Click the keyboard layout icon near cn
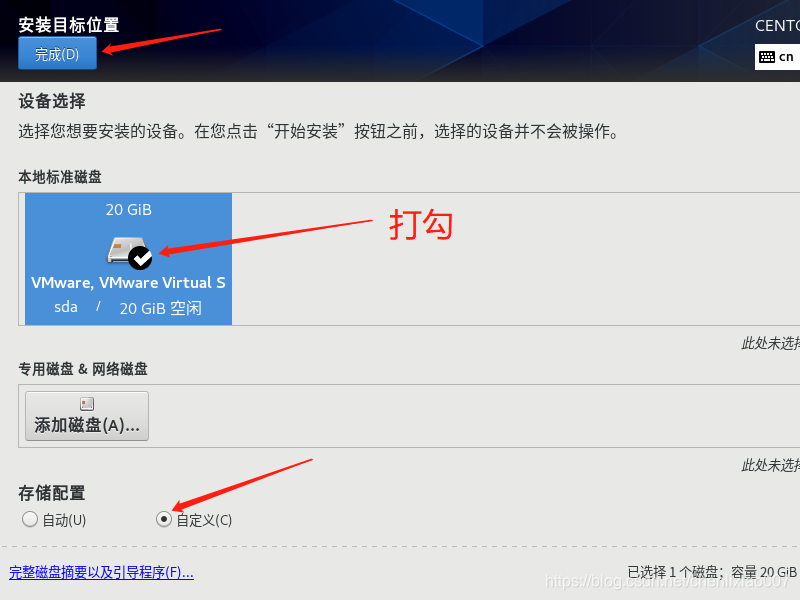Viewport: 800px width, 600px height. [x=767, y=57]
